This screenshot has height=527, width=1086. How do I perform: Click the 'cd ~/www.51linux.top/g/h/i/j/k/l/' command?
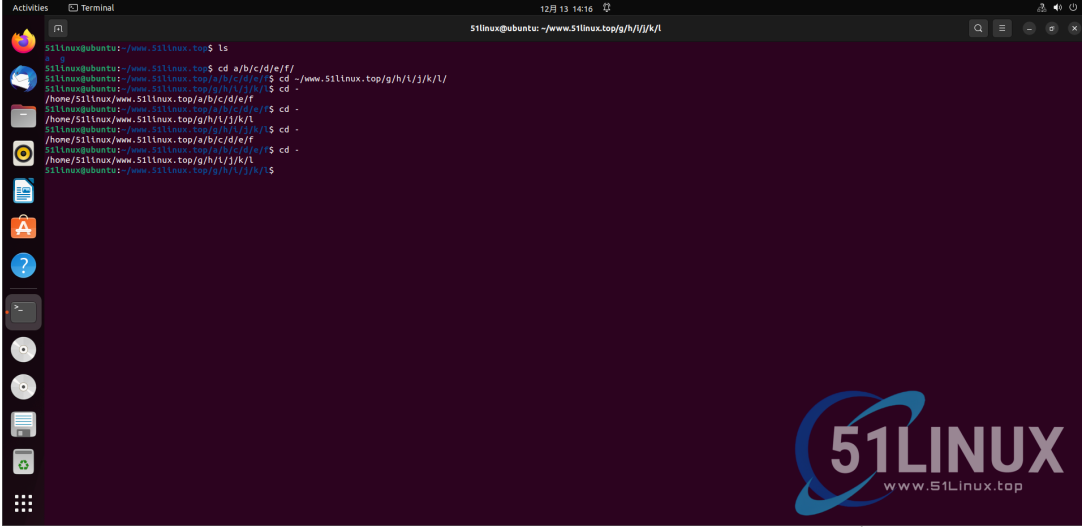(x=363, y=79)
